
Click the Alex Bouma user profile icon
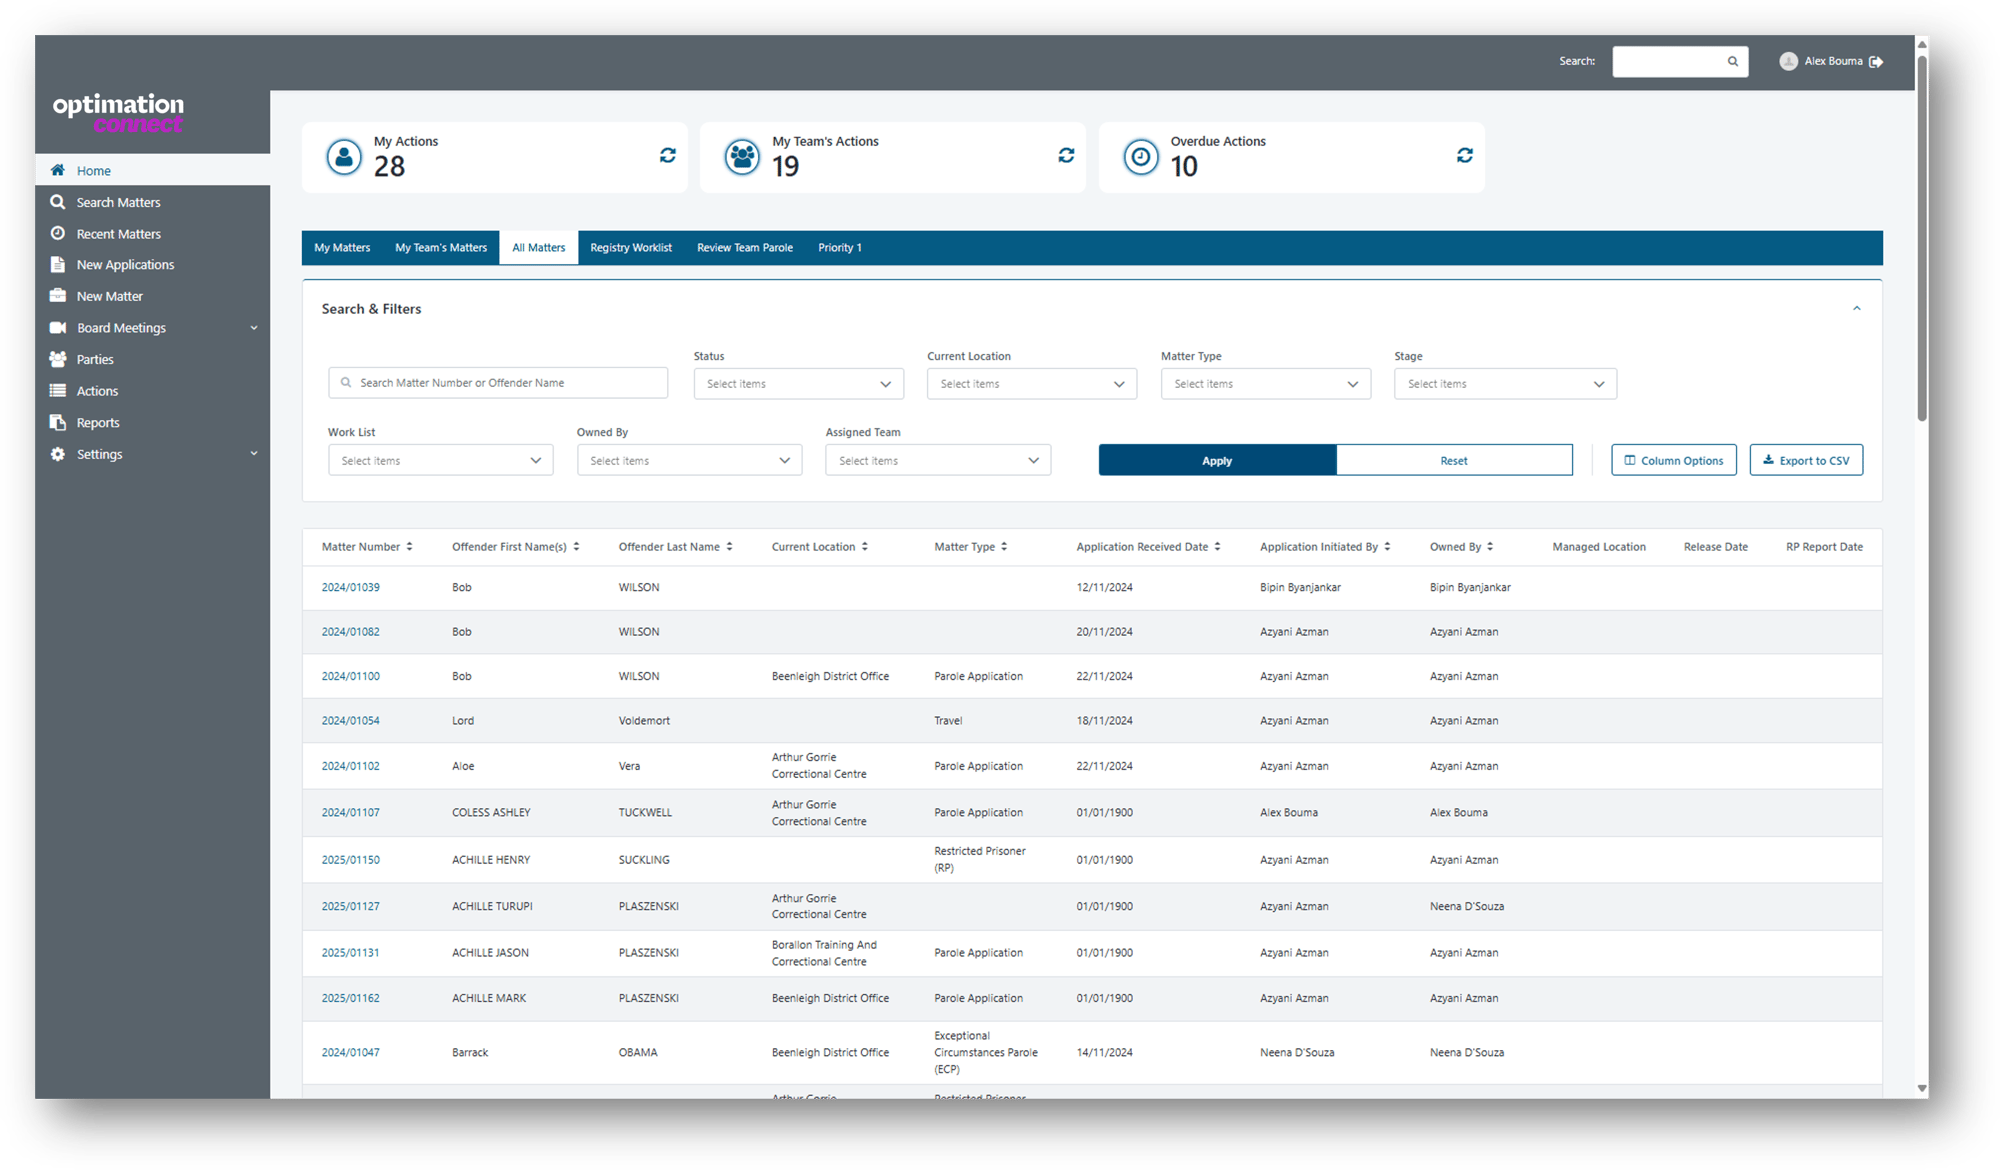1788,58
